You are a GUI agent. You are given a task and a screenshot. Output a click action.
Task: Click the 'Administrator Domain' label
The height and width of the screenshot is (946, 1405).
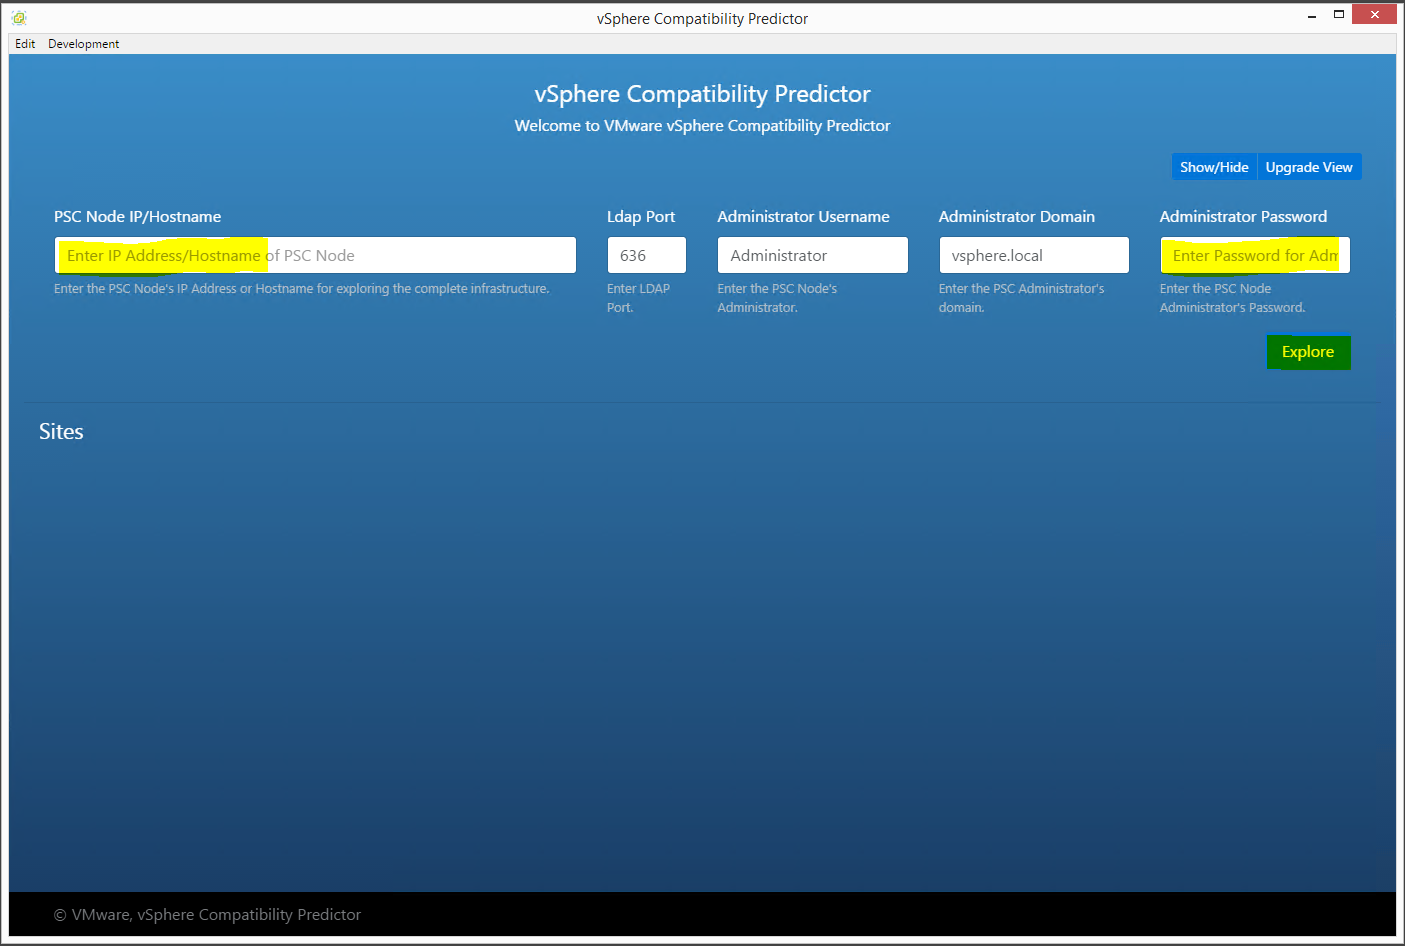pyautogui.click(x=1017, y=217)
